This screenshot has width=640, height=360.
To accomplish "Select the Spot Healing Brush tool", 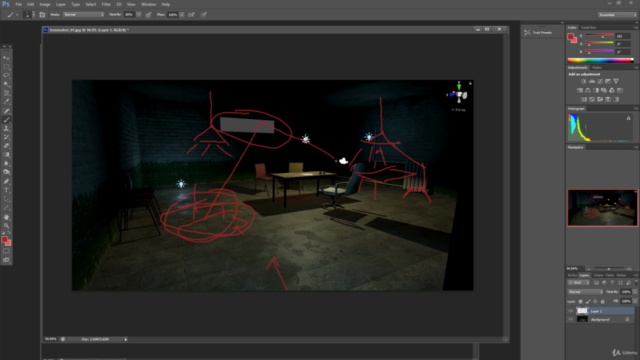I will click(x=6, y=111).
